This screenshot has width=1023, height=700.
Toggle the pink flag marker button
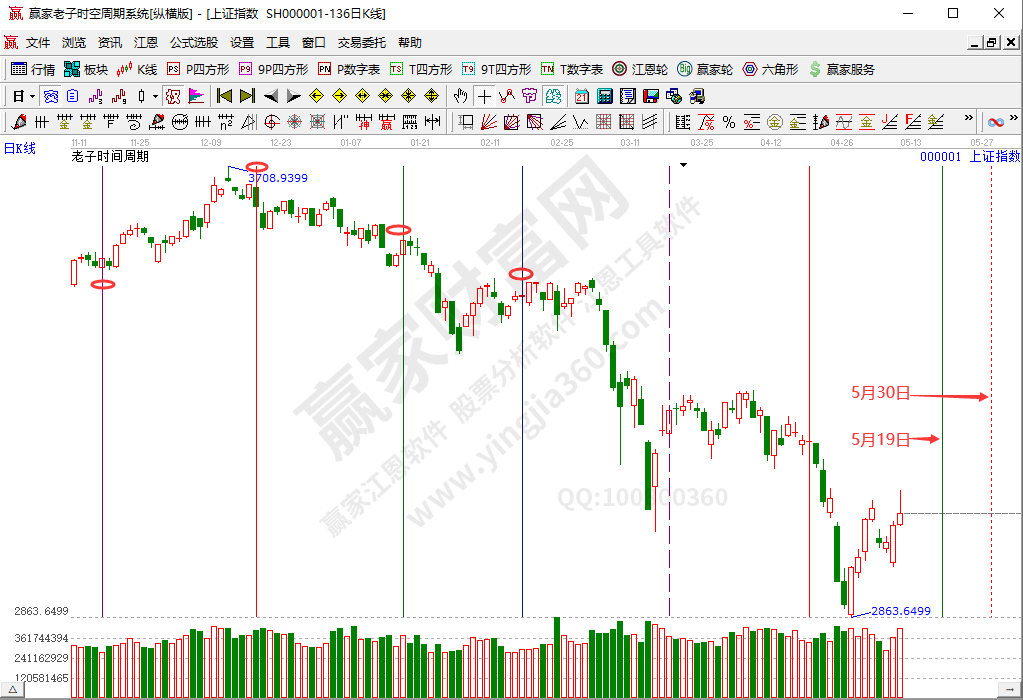196,96
